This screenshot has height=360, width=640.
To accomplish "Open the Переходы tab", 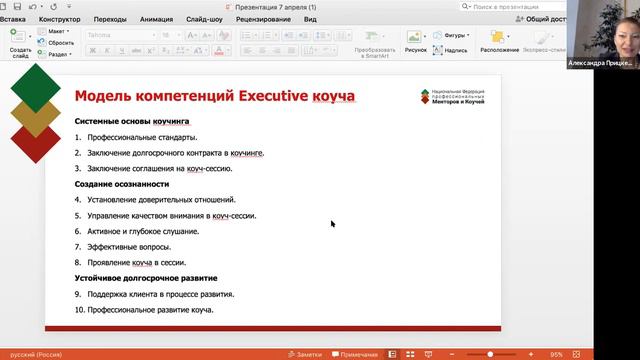I will coord(110,19).
